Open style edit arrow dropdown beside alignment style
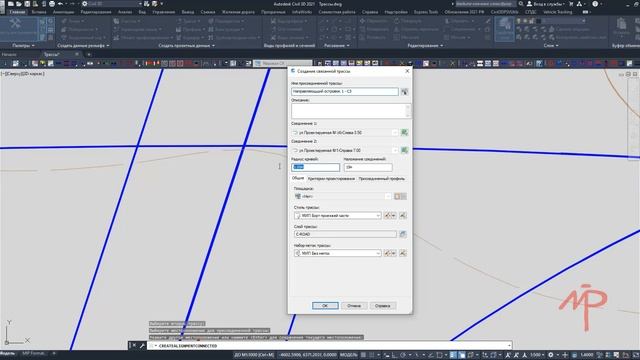 [x=393, y=216]
